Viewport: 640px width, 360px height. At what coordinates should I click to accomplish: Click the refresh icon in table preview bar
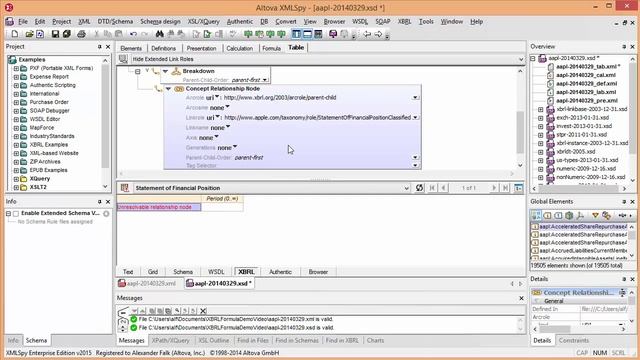click(419, 188)
